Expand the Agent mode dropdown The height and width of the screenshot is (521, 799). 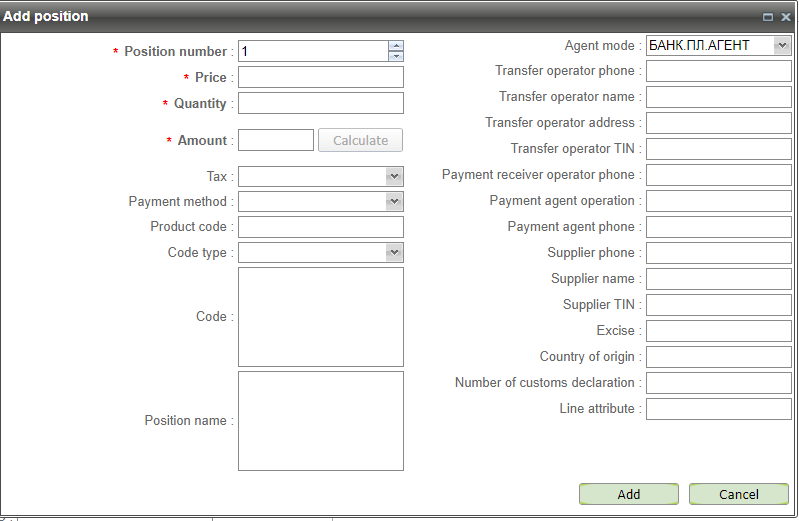point(781,45)
